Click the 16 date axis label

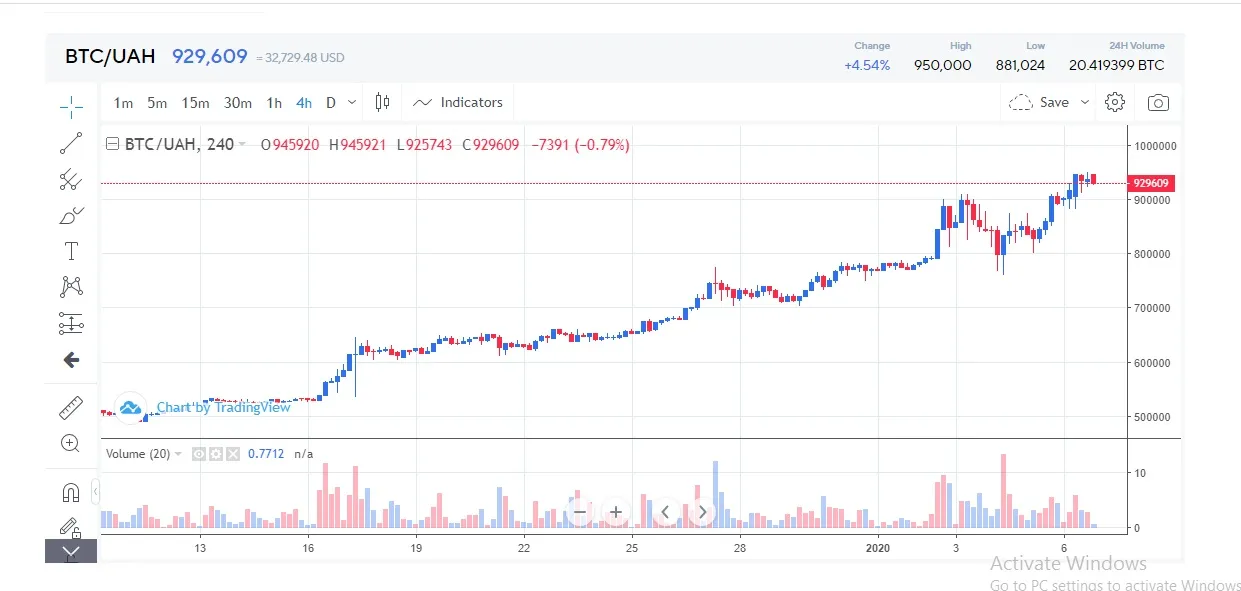[x=308, y=548]
